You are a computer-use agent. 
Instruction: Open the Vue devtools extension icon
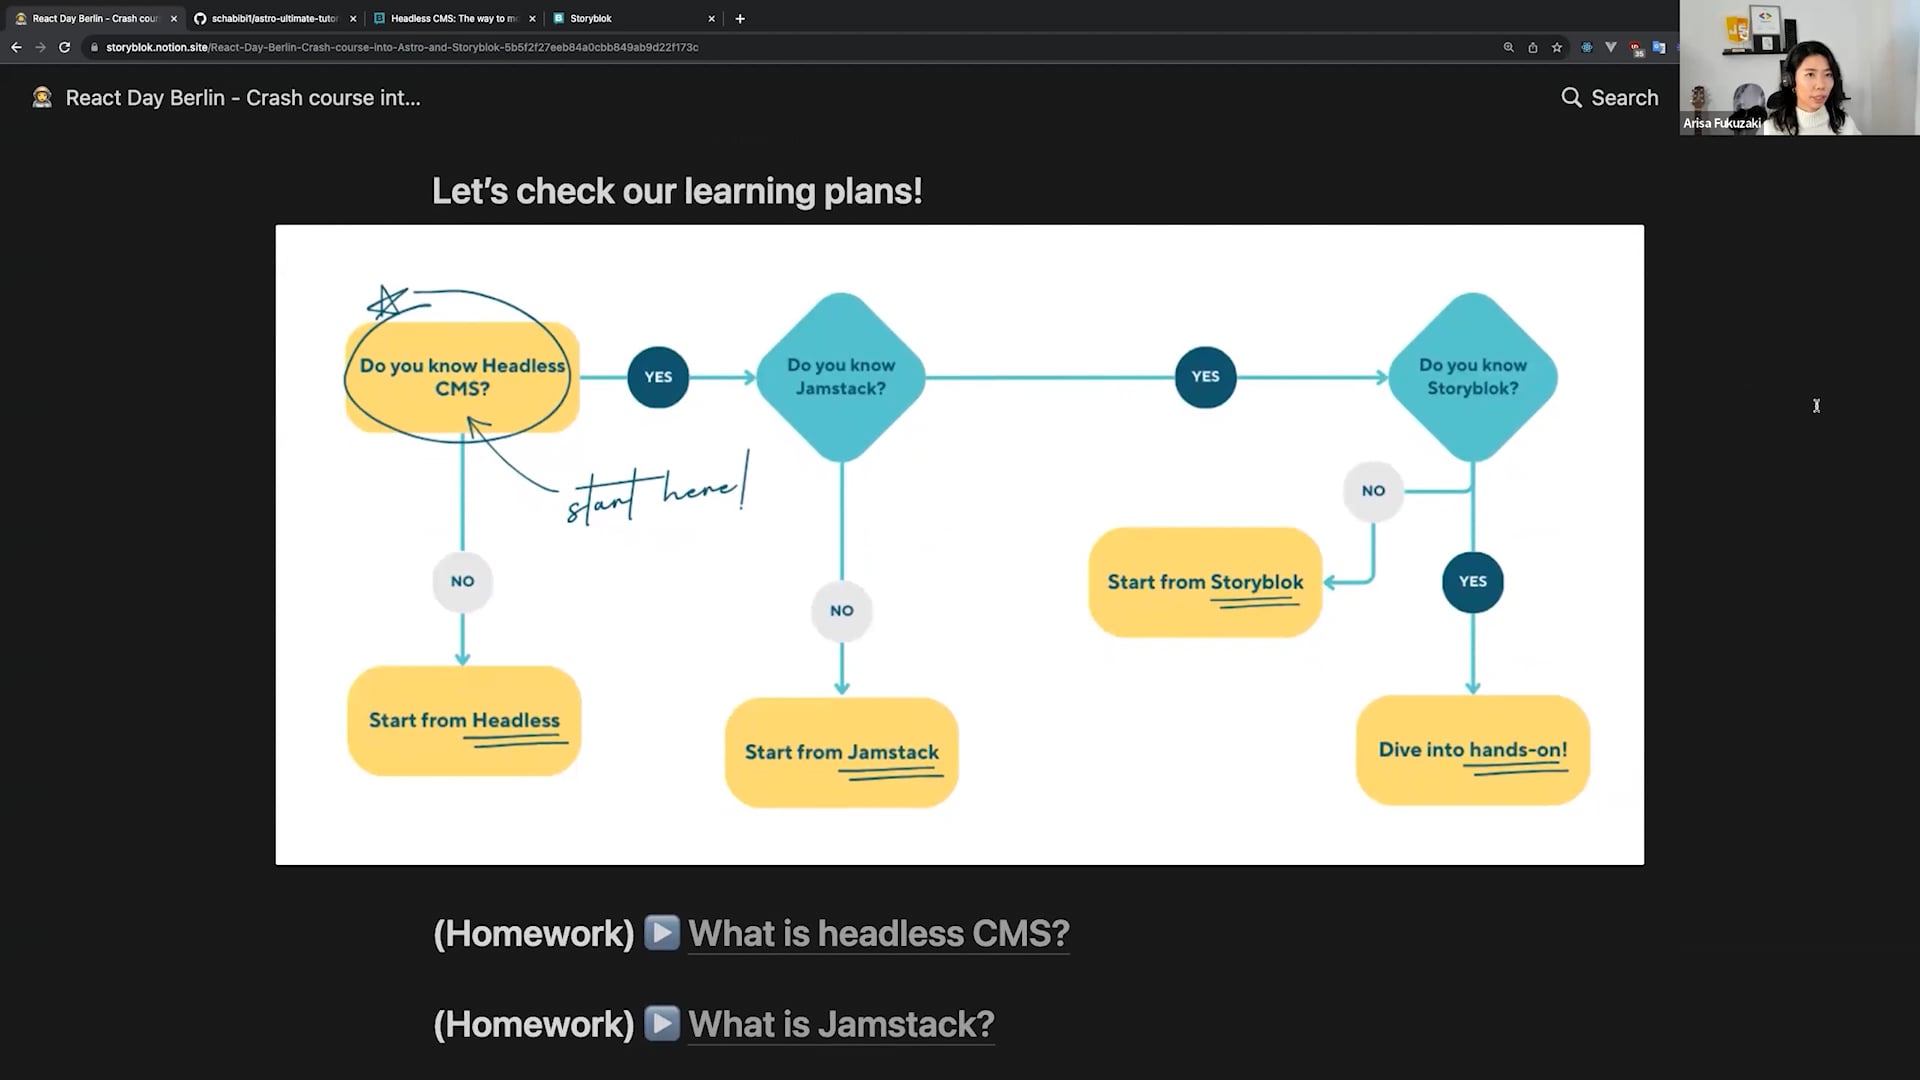tap(1610, 47)
